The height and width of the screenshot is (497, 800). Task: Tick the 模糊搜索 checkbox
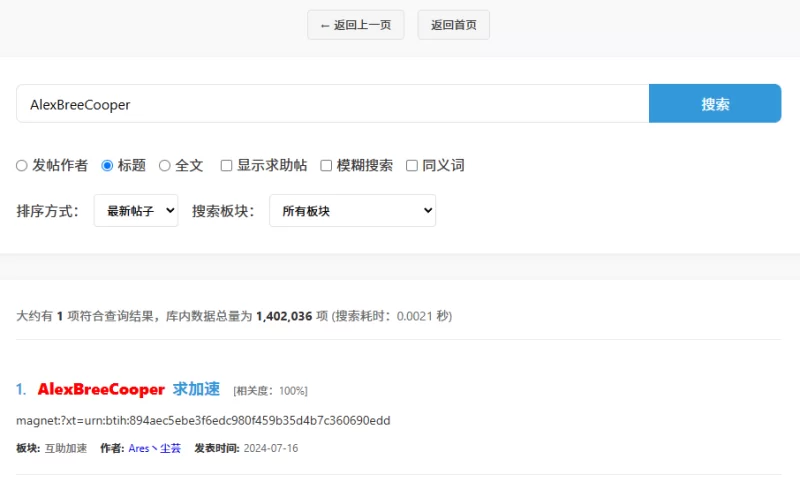click(x=326, y=166)
